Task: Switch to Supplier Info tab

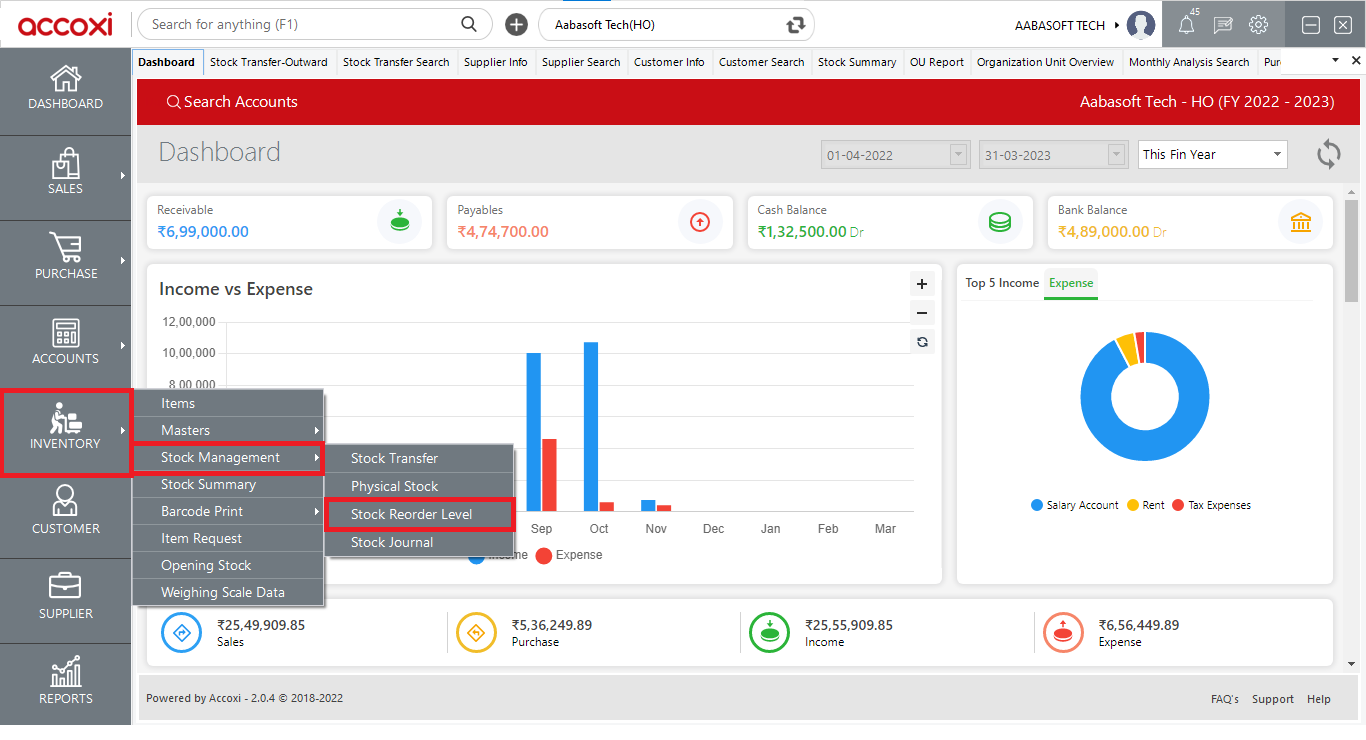Action: (x=496, y=62)
